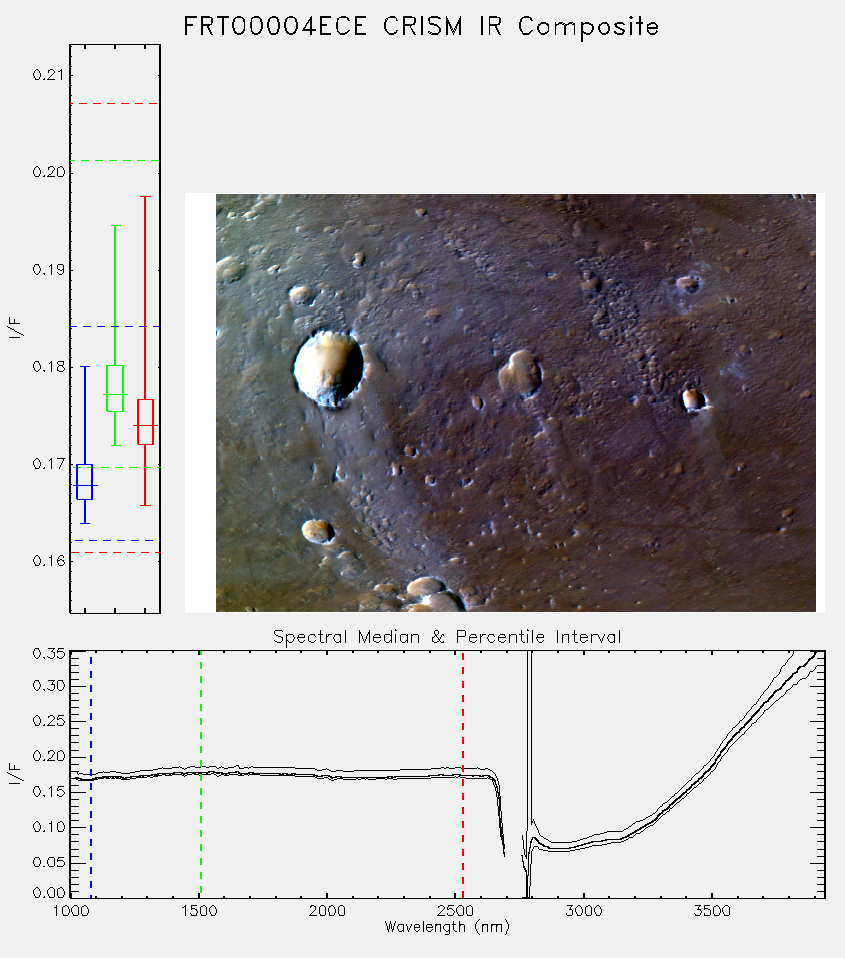The width and height of the screenshot is (845, 958).
Task: Click the largest bright crater in image
Action: coord(329,368)
